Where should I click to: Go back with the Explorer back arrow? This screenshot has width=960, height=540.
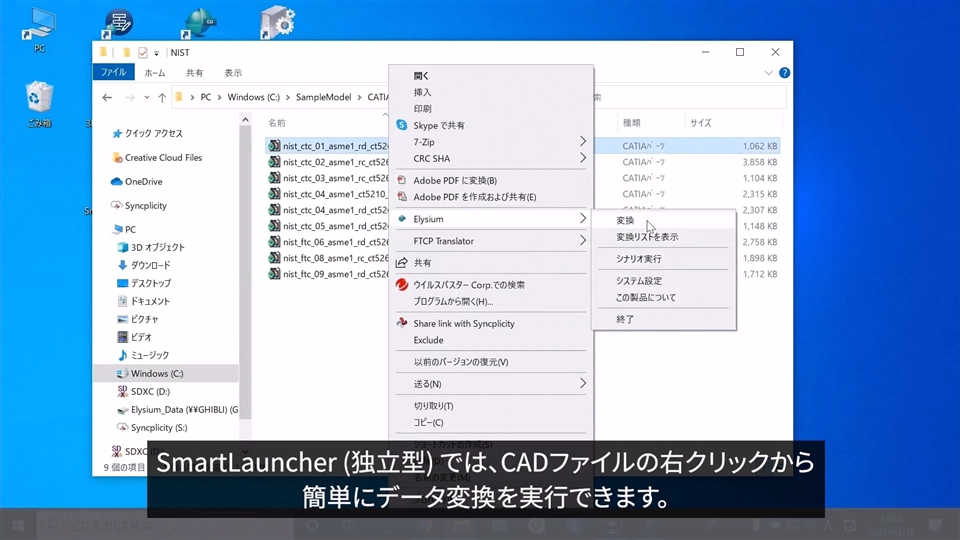(x=107, y=97)
